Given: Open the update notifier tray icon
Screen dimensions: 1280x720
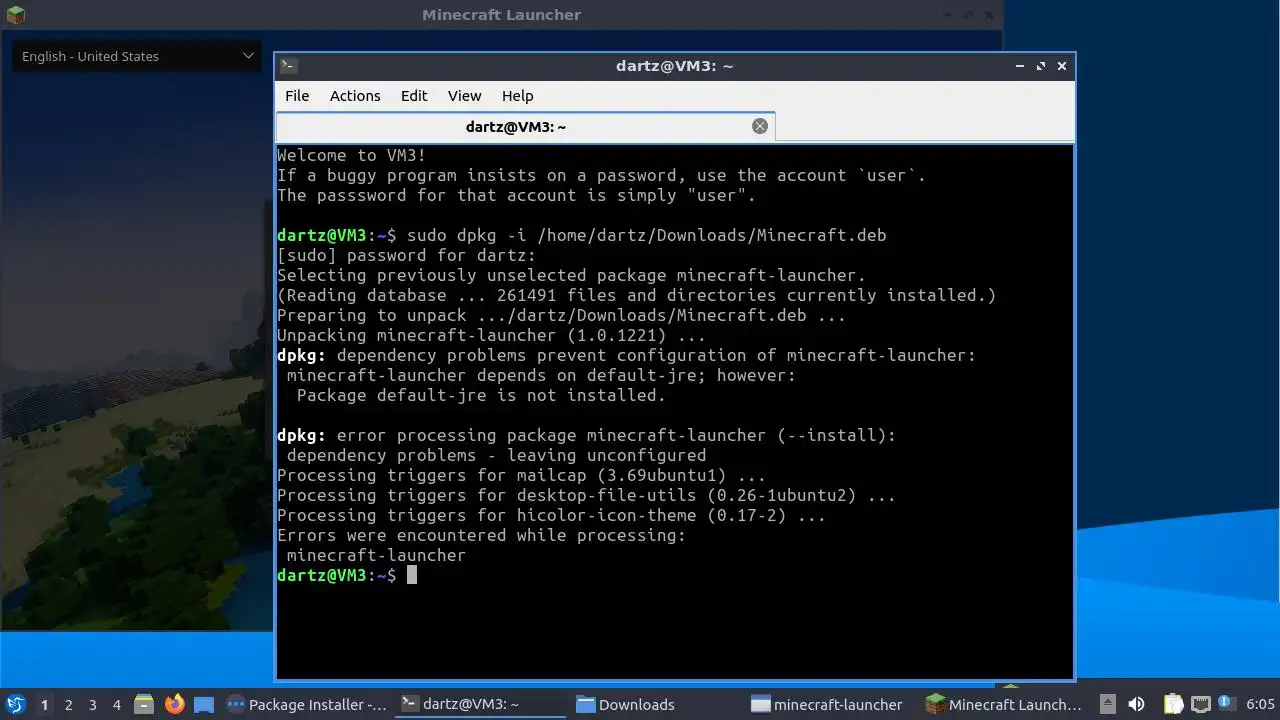Looking at the screenshot, I should [x=1225, y=703].
